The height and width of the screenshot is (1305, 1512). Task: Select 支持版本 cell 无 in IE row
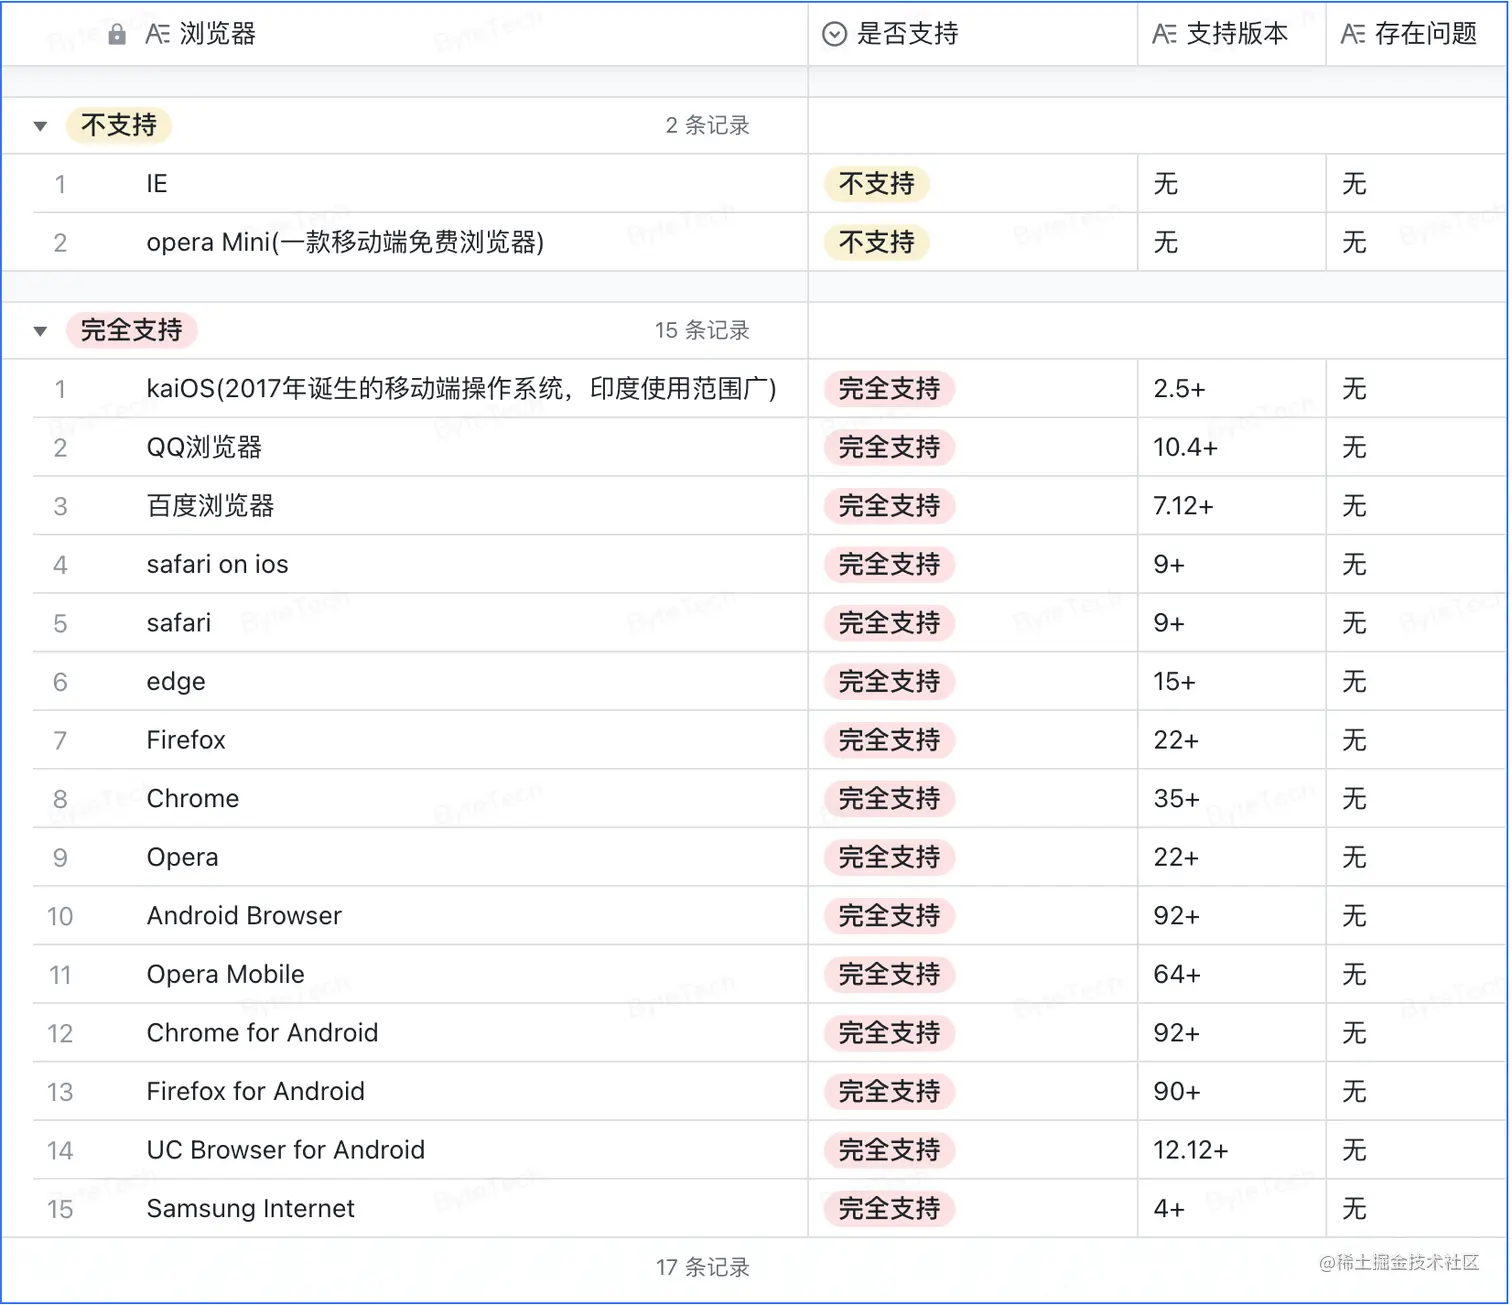(x=1232, y=184)
